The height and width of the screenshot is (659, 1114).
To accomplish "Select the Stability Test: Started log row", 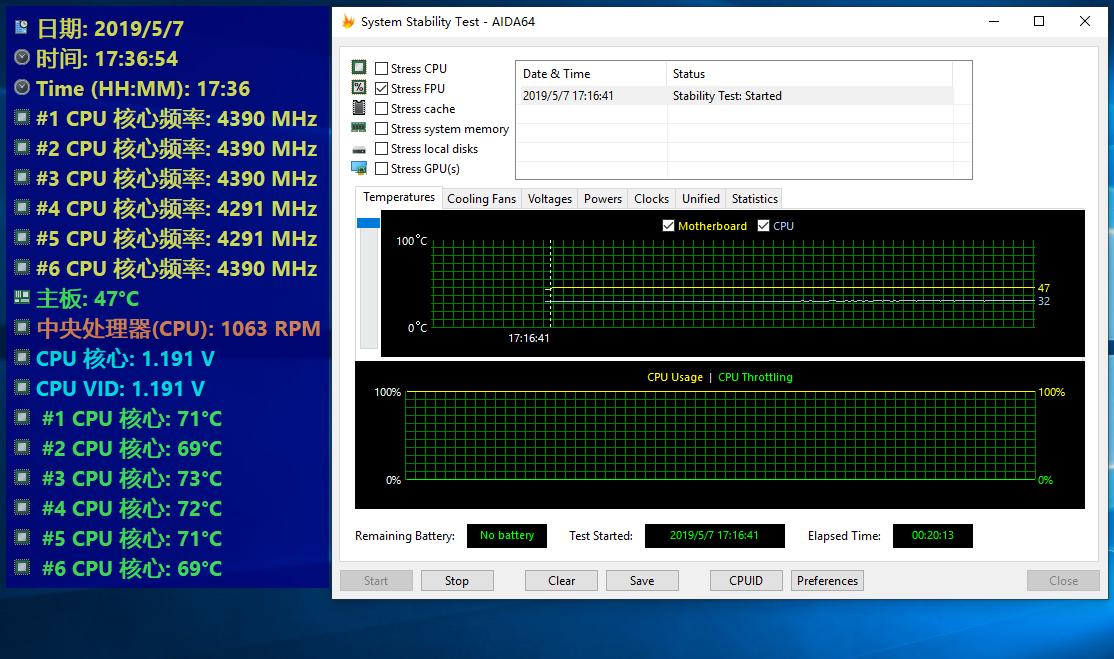I will tap(736, 96).
